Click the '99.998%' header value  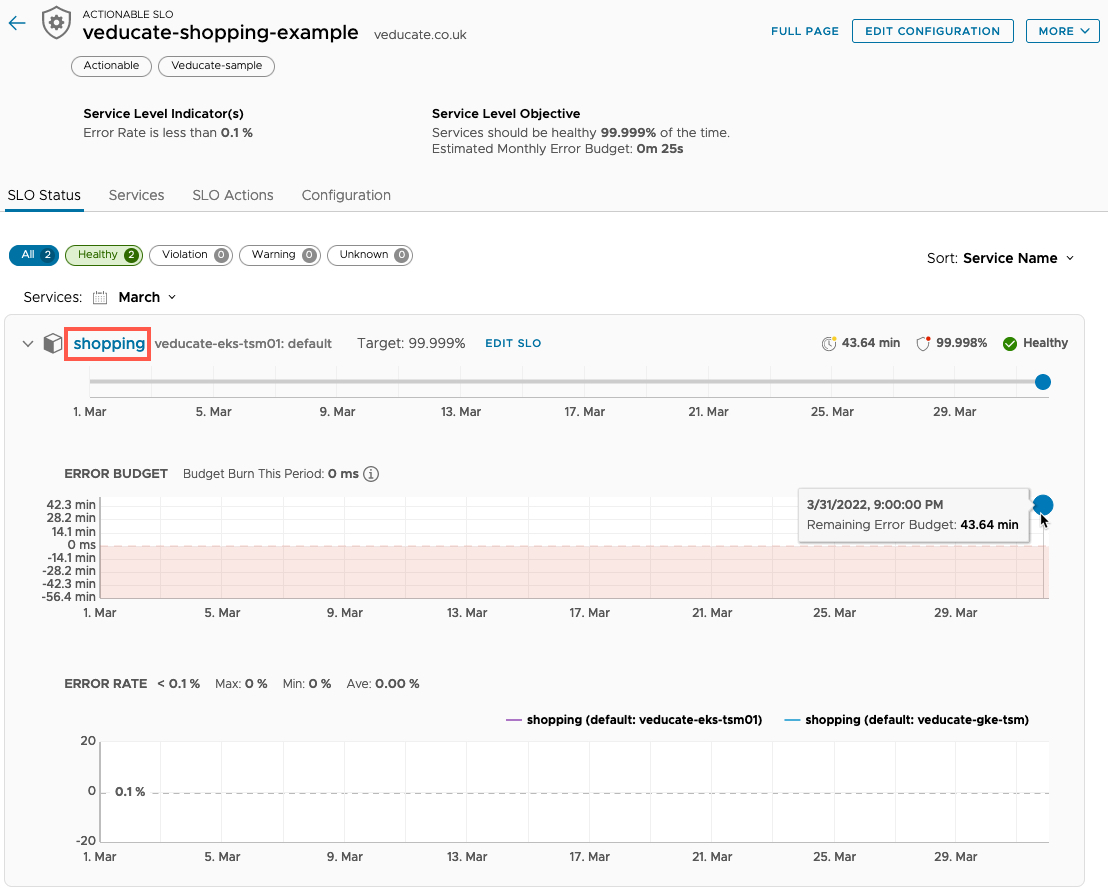pyautogui.click(x=961, y=343)
